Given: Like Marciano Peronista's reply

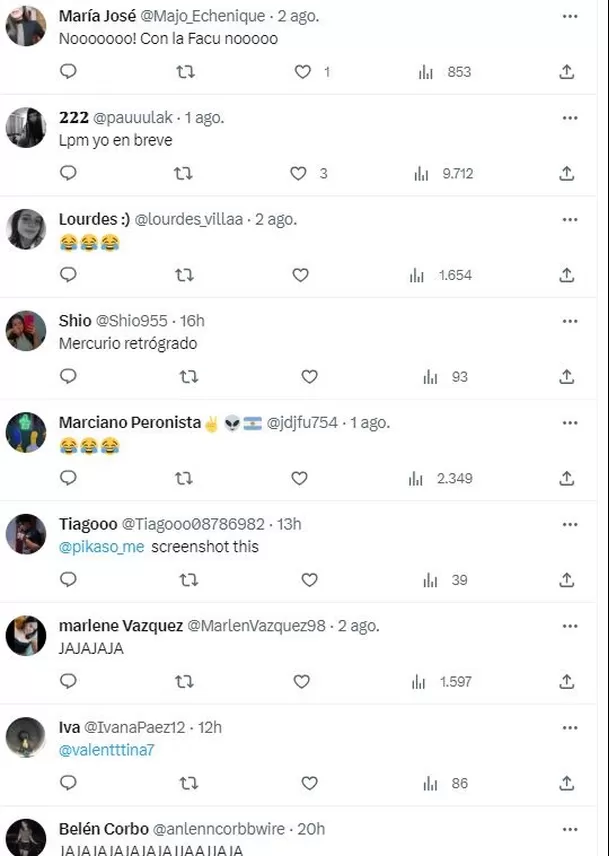Looking at the screenshot, I should [299, 478].
